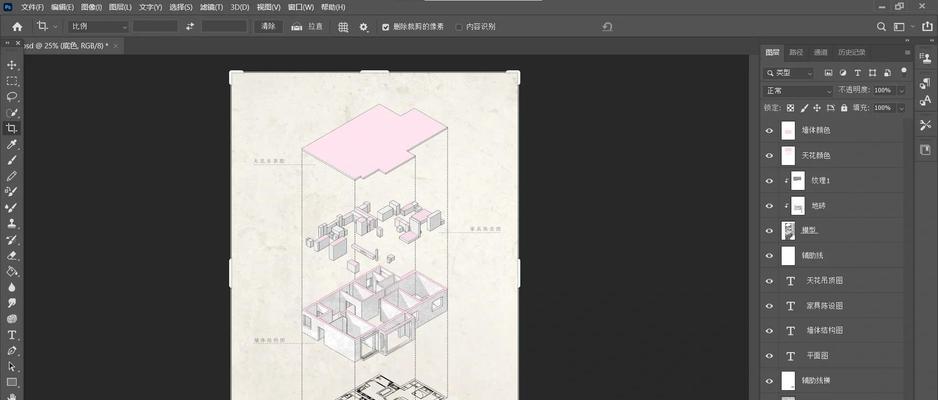Open crop overlay grid options

343,27
